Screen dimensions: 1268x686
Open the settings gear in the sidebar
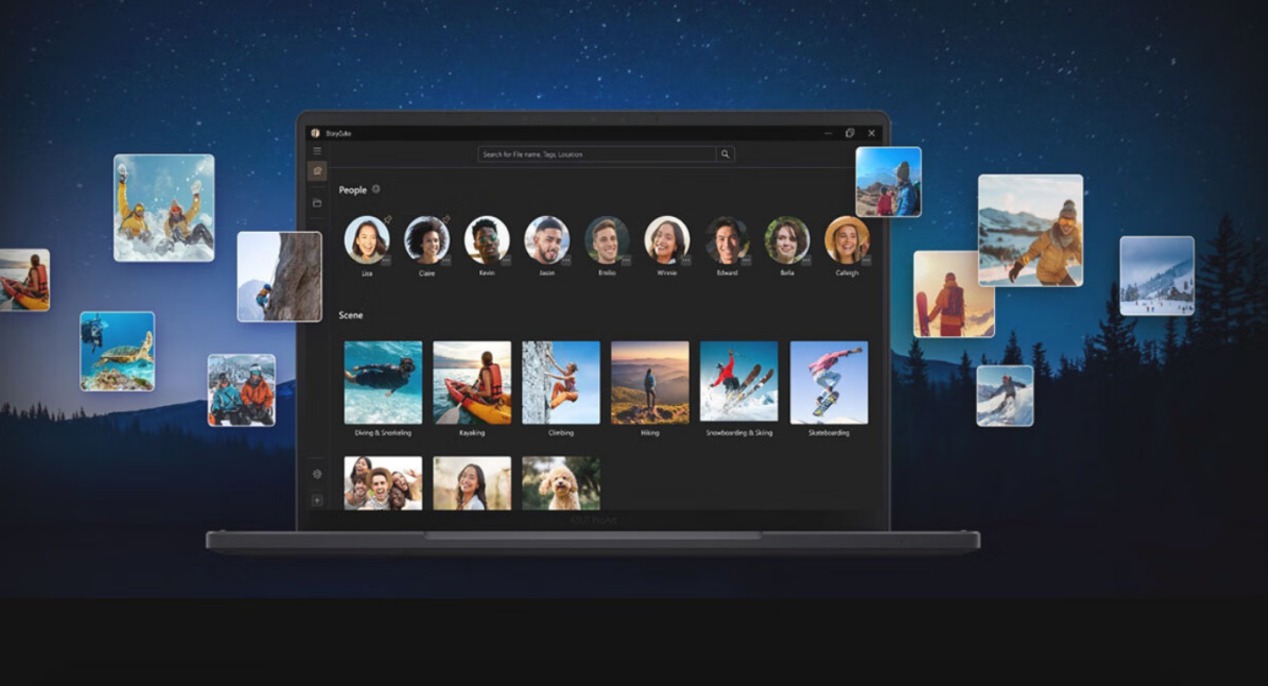(317, 474)
